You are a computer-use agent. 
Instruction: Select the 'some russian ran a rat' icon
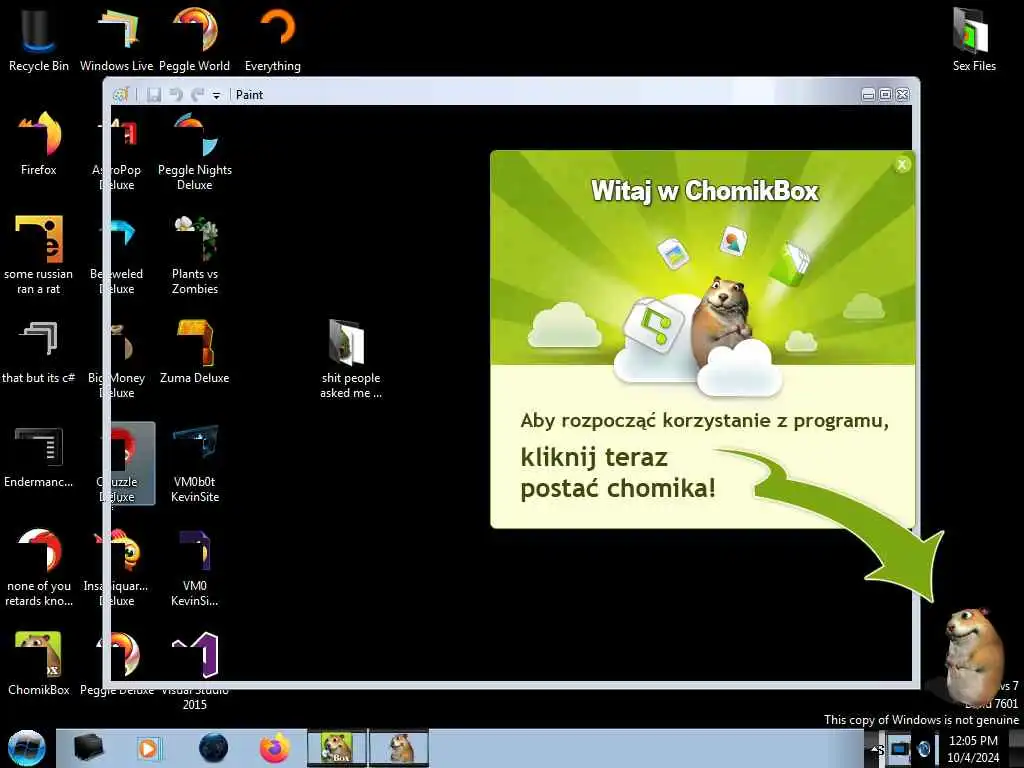tap(39, 255)
